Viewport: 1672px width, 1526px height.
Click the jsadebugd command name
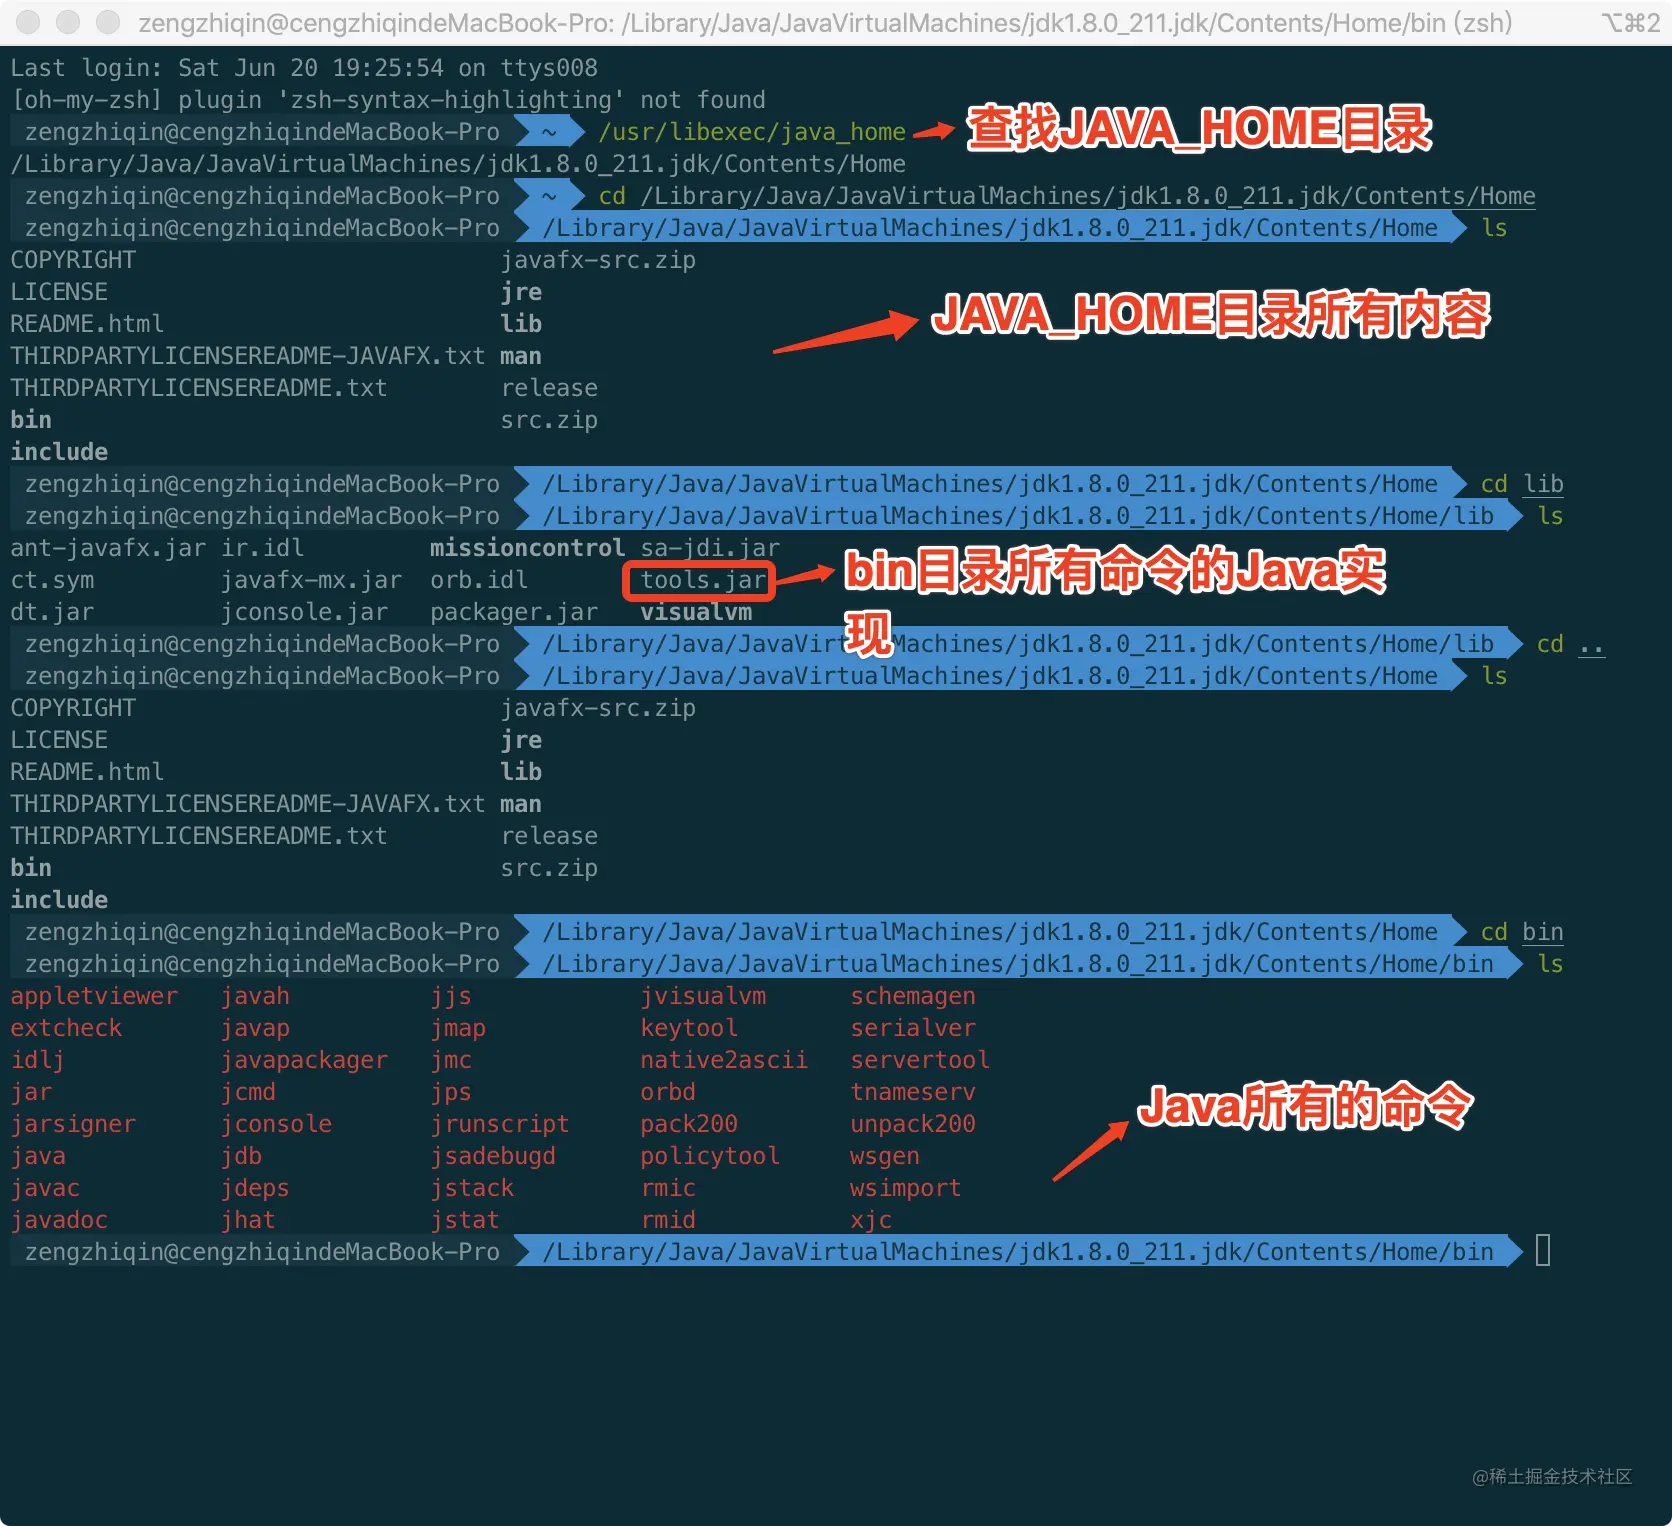[x=493, y=1156]
